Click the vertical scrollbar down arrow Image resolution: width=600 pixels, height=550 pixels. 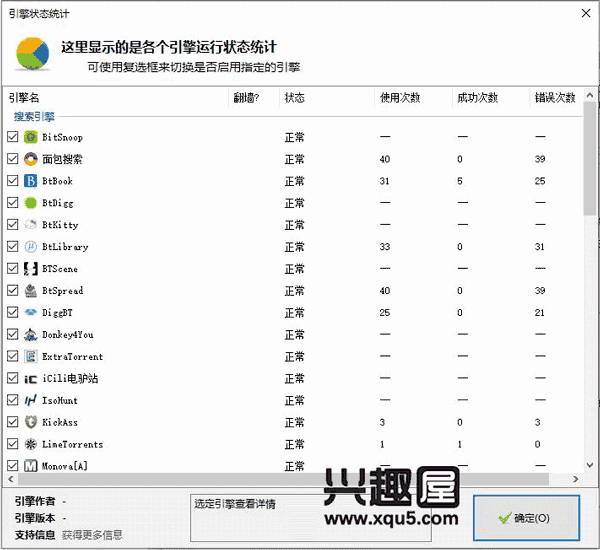(590, 465)
